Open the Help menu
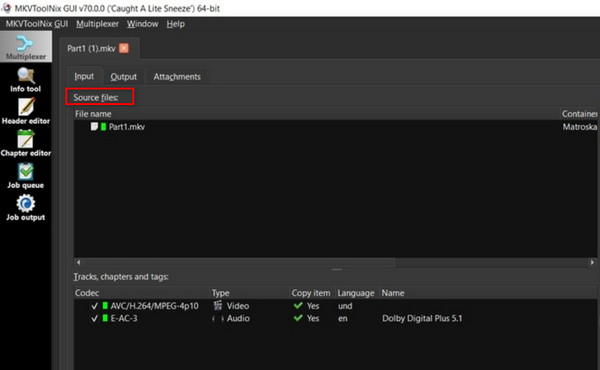The height and width of the screenshot is (370, 600). coord(175,24)
